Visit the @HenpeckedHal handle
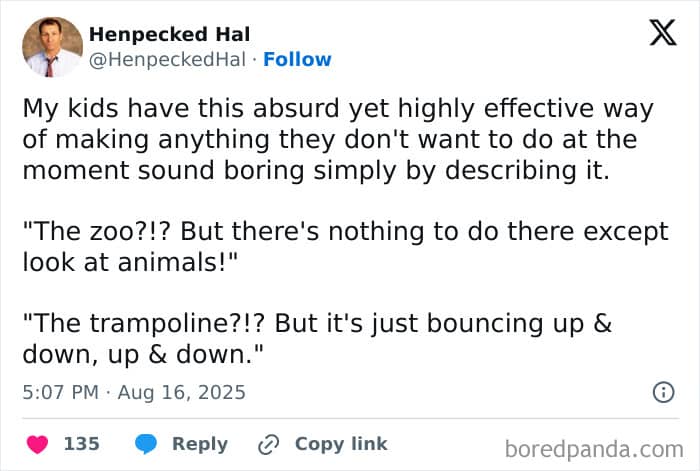This screenshot has height=471, width=700. pos(167,59)
